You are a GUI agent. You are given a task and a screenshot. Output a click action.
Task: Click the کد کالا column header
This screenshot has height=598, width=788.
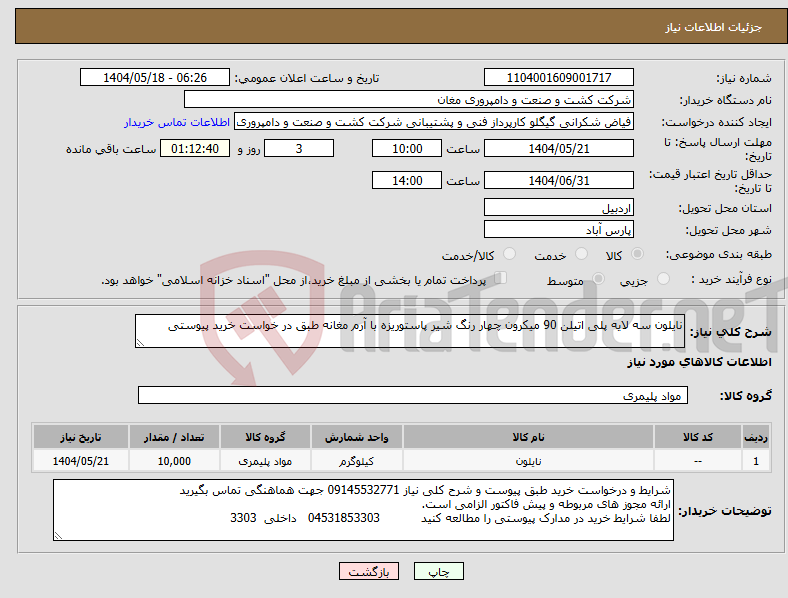698,437
